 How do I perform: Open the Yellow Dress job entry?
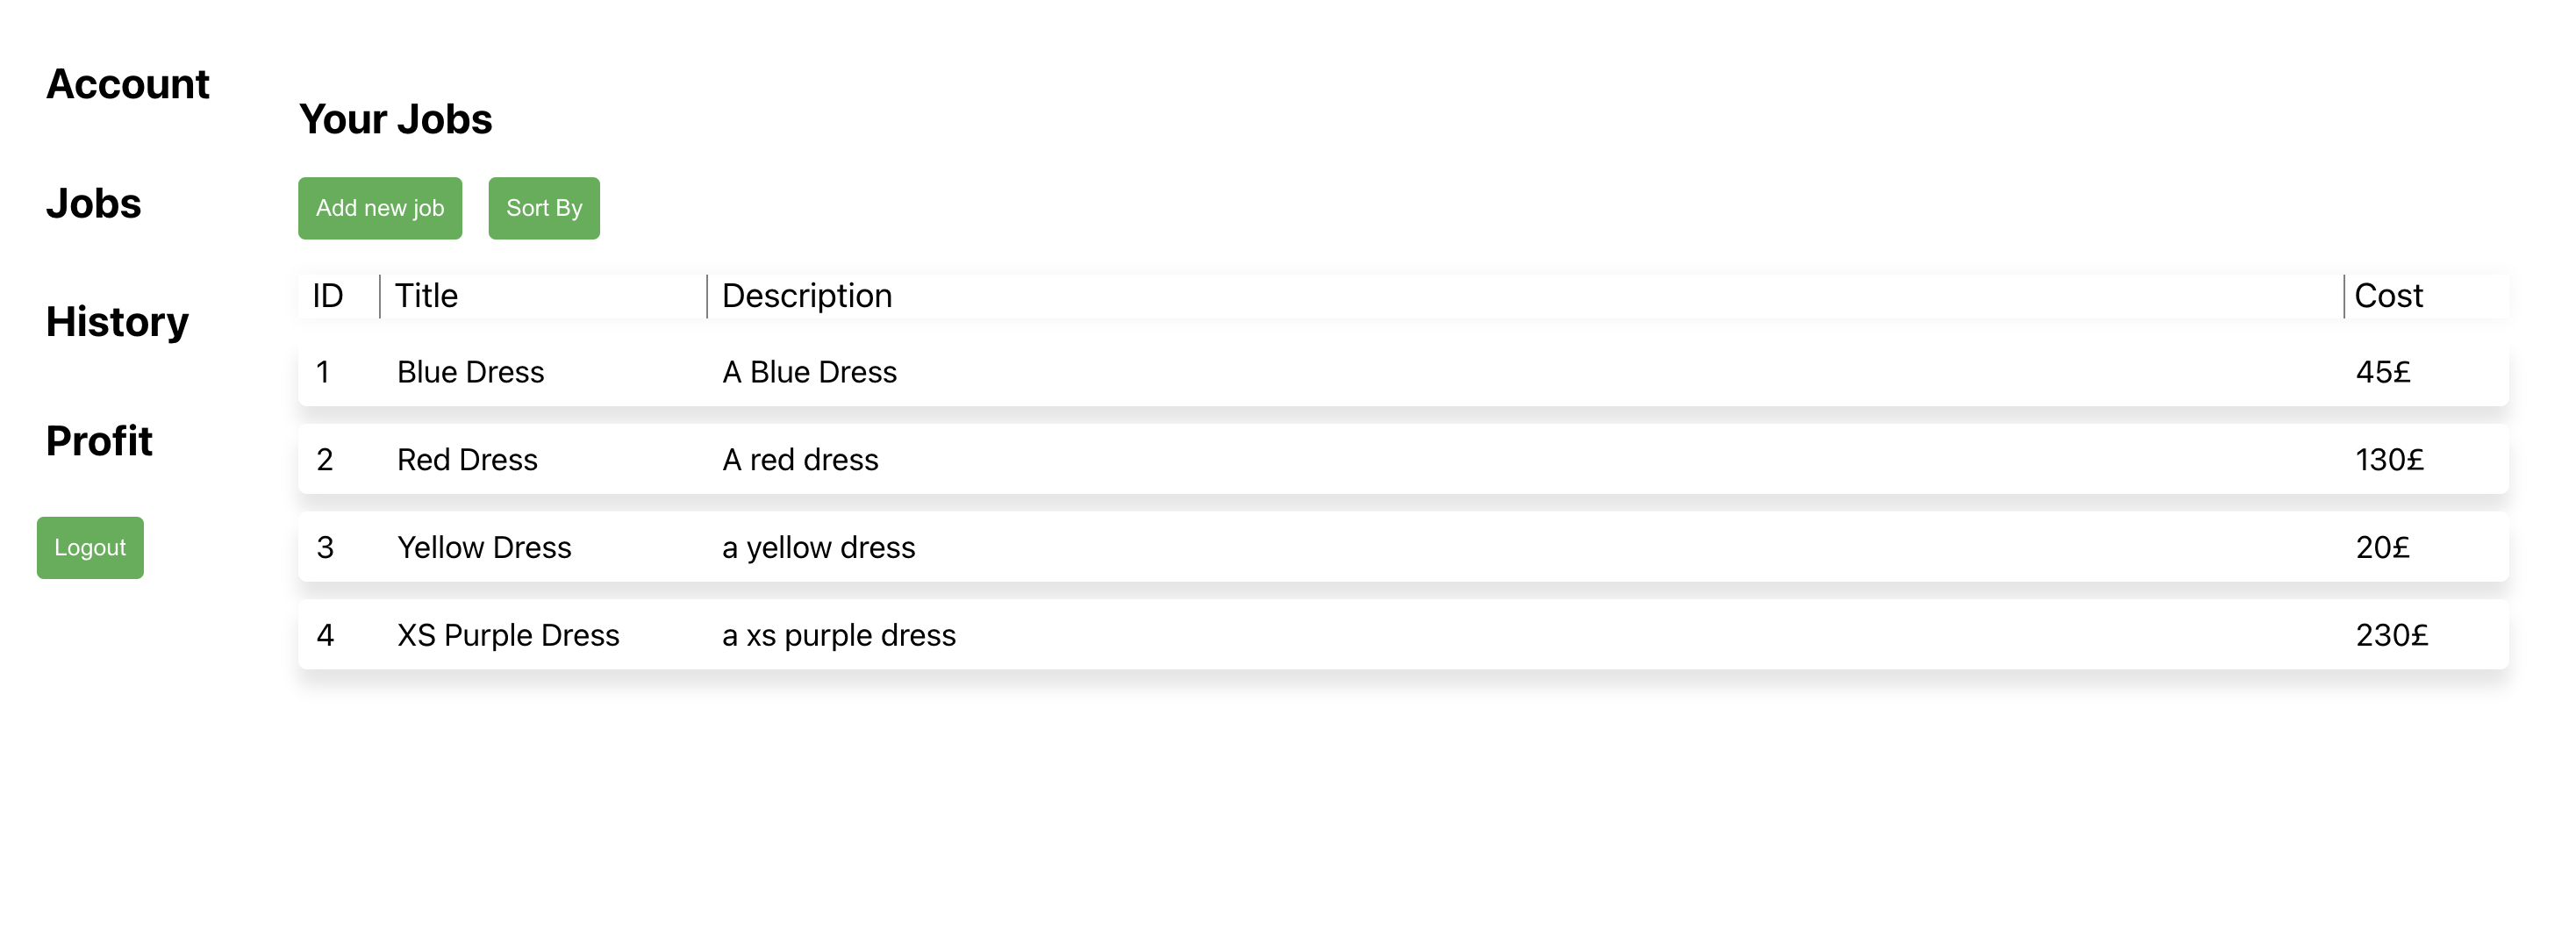484,548
